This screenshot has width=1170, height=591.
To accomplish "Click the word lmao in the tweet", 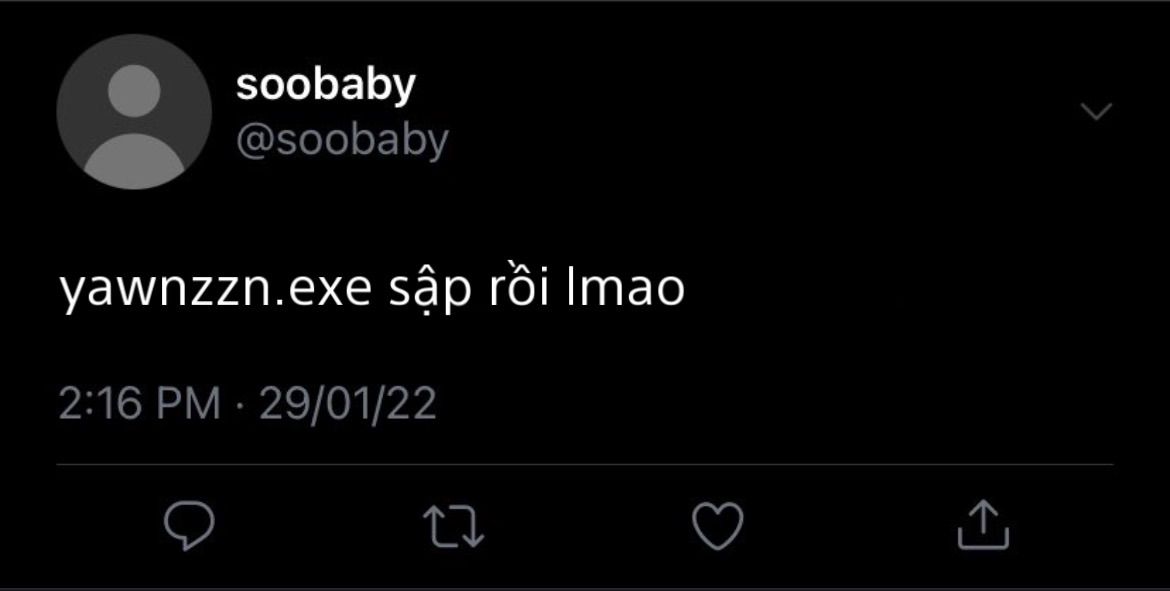I will 625,288.
